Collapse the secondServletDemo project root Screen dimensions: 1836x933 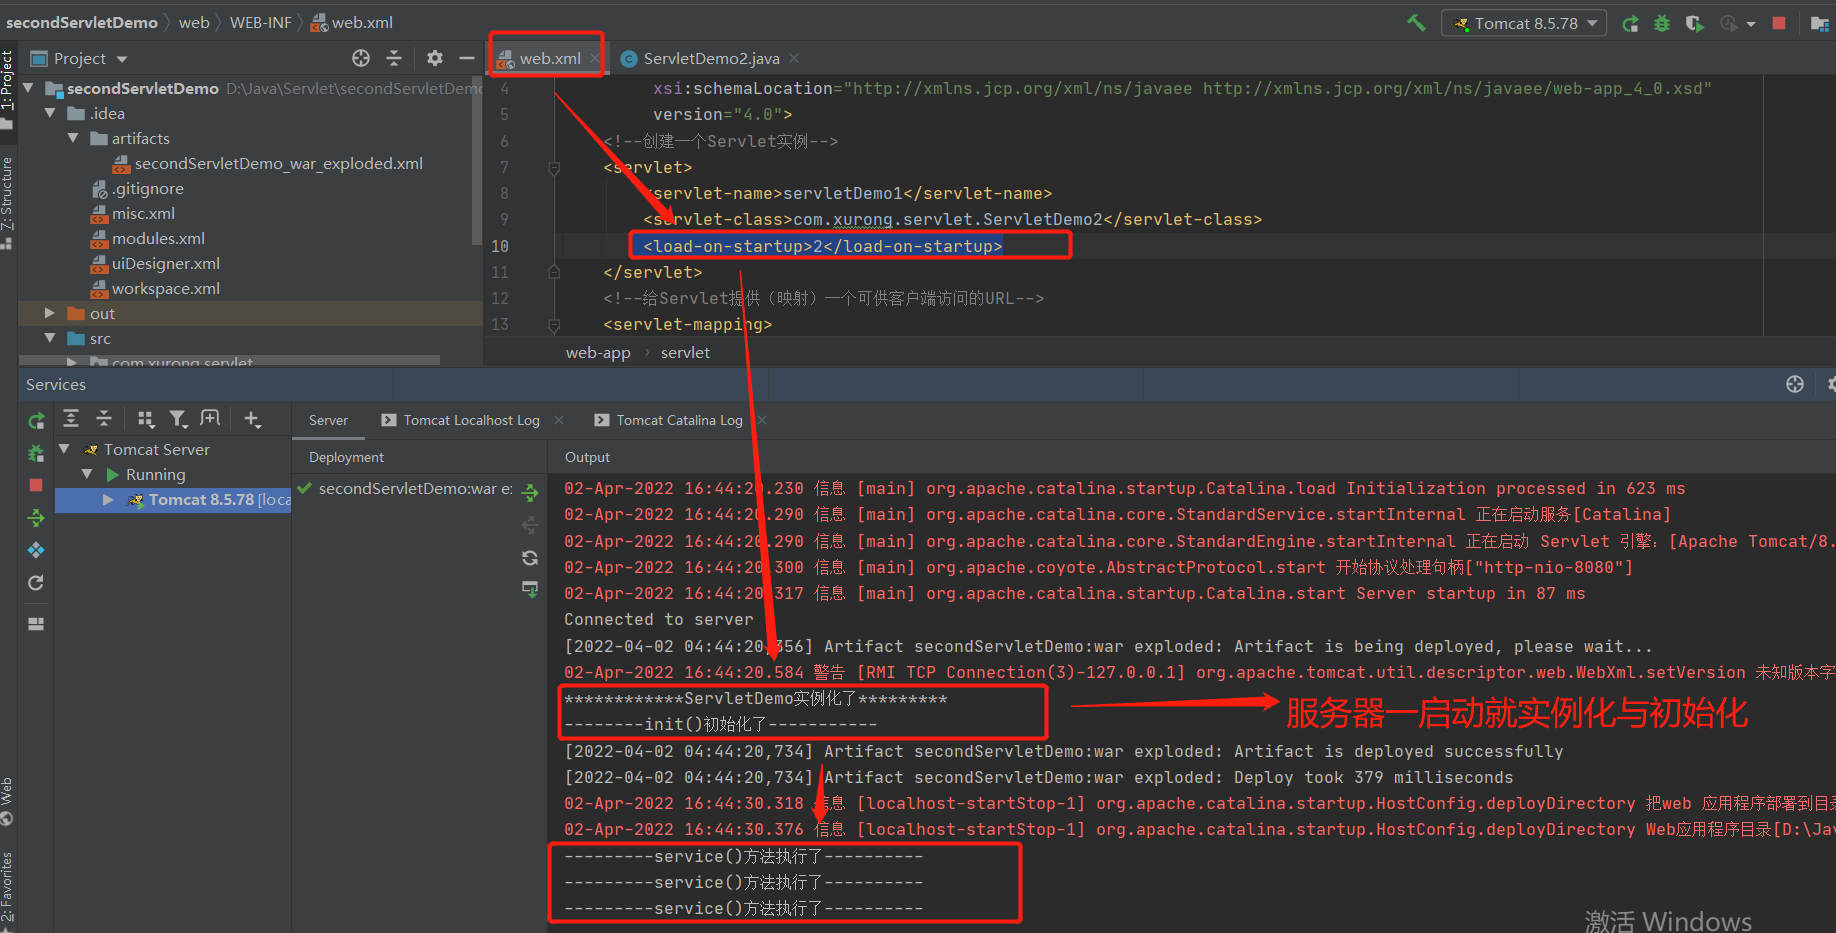coord(28,88)
